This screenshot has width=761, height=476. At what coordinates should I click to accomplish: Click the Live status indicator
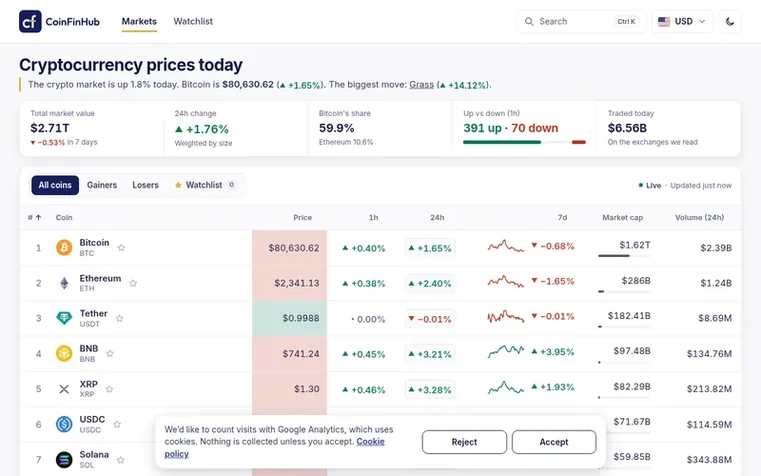pyautogui.click(x=650, y=185)
